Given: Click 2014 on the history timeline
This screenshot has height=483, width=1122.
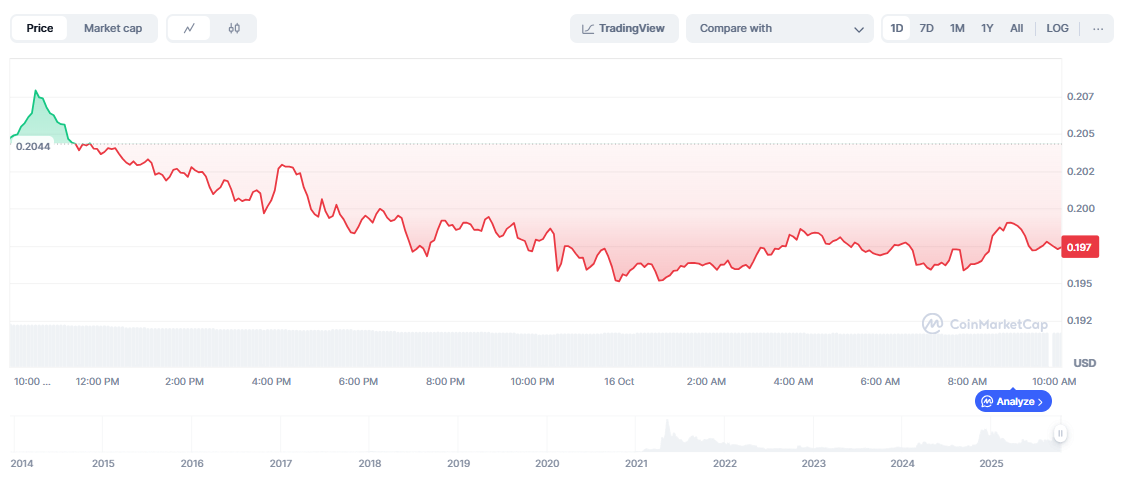Looking at the screenshot, I should tap(22, 464).
